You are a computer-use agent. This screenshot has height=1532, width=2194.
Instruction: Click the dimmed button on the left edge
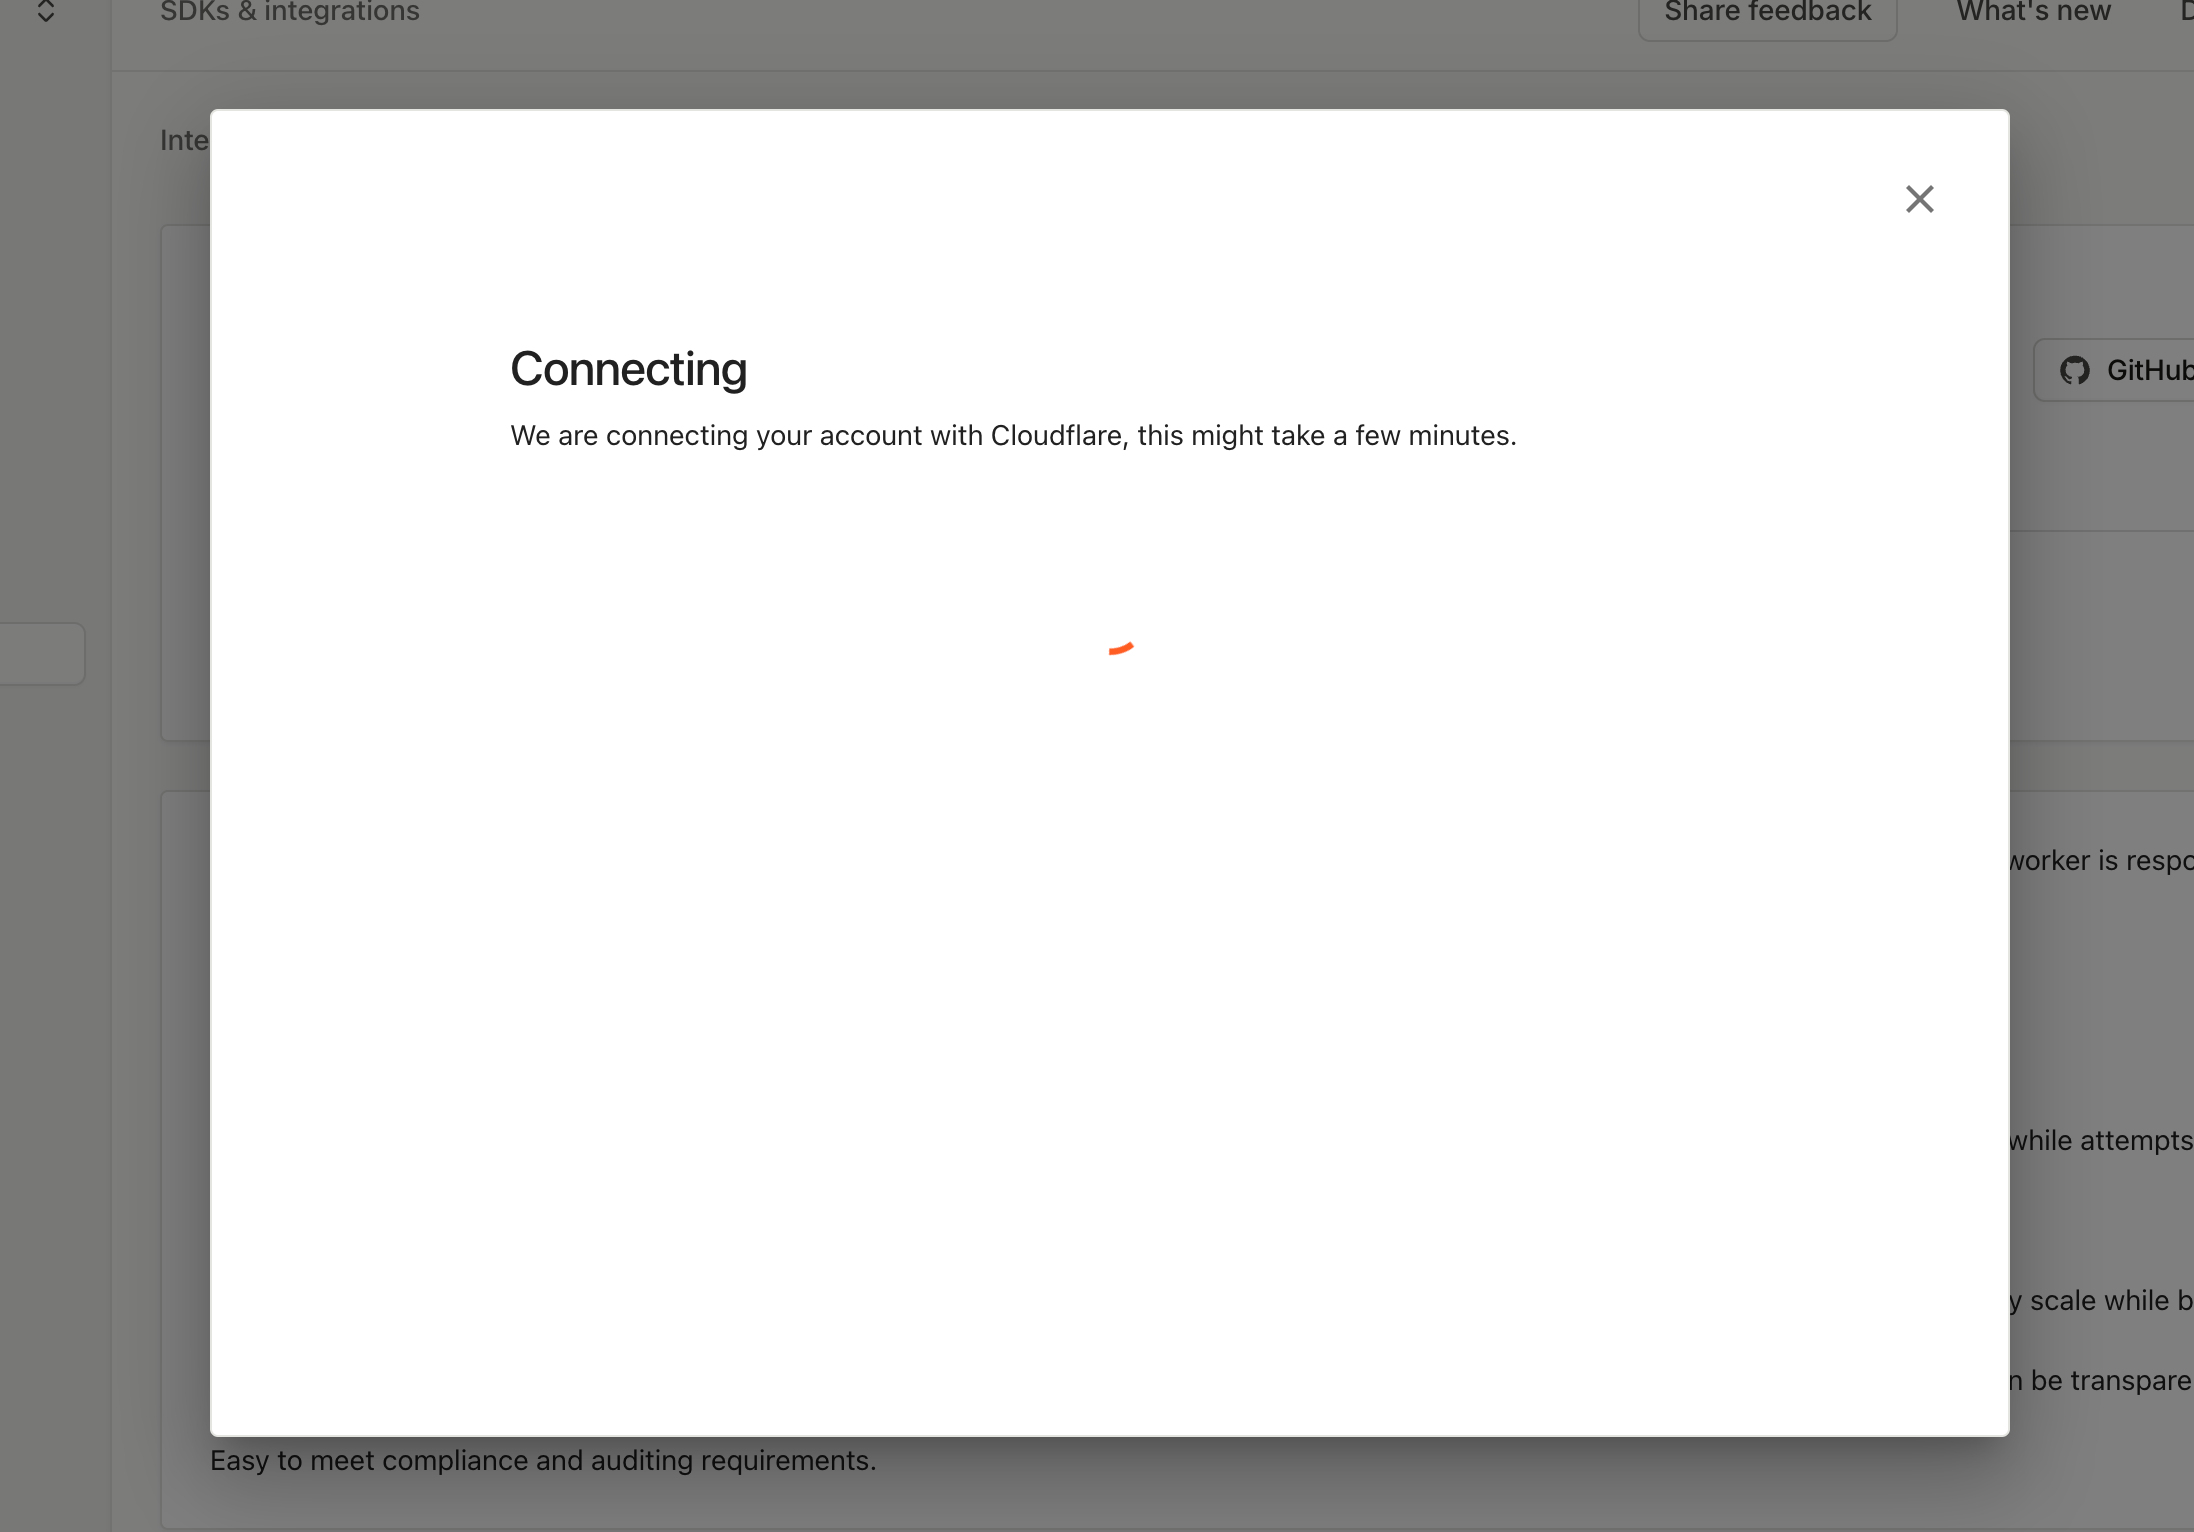click(x=40, y=653)
